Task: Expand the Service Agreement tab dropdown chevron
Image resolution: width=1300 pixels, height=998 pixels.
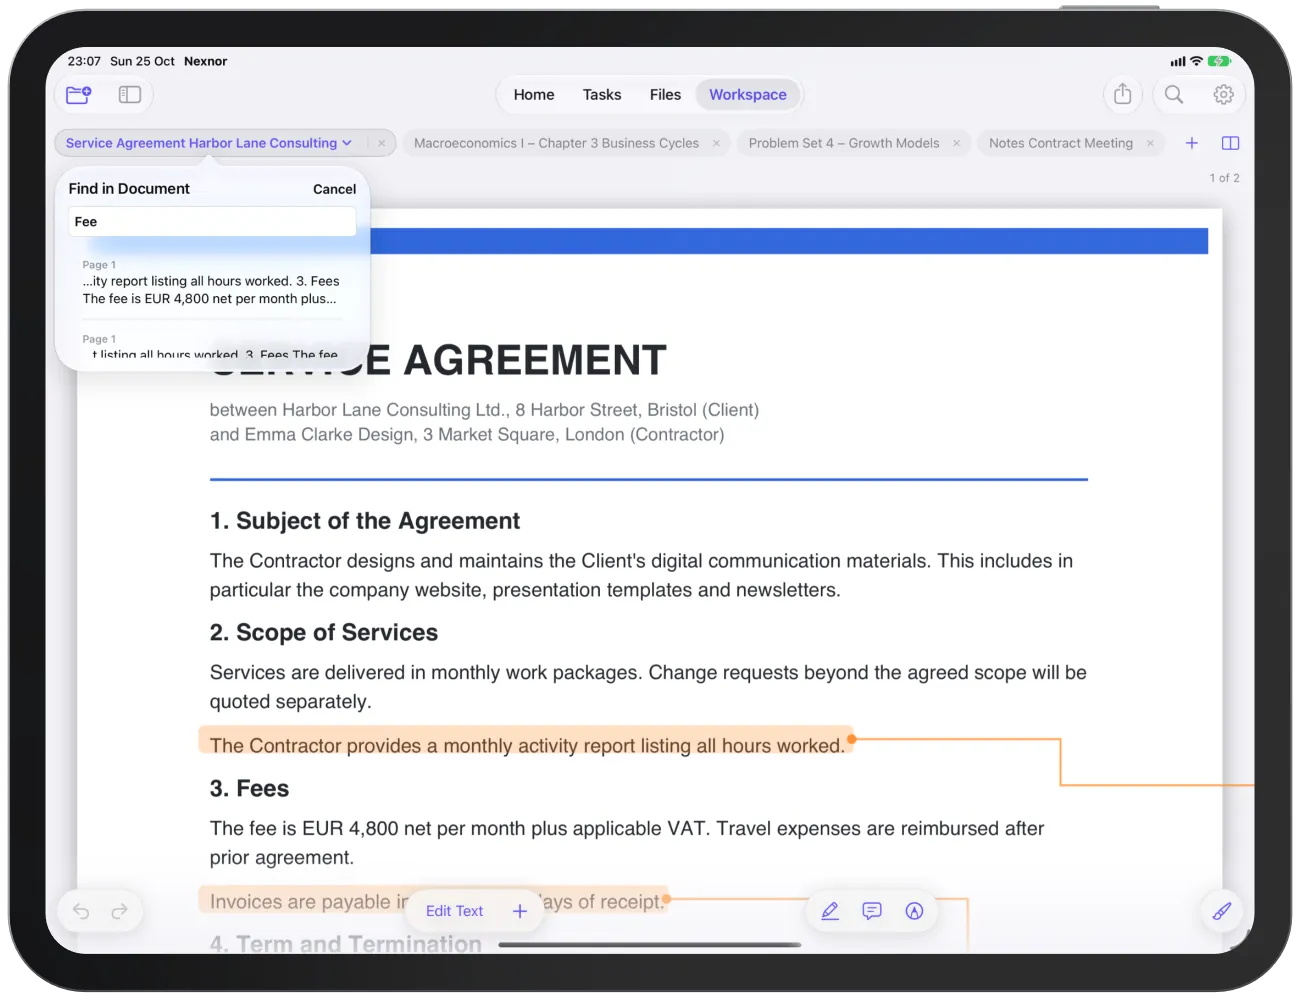Action: point(347,143)
